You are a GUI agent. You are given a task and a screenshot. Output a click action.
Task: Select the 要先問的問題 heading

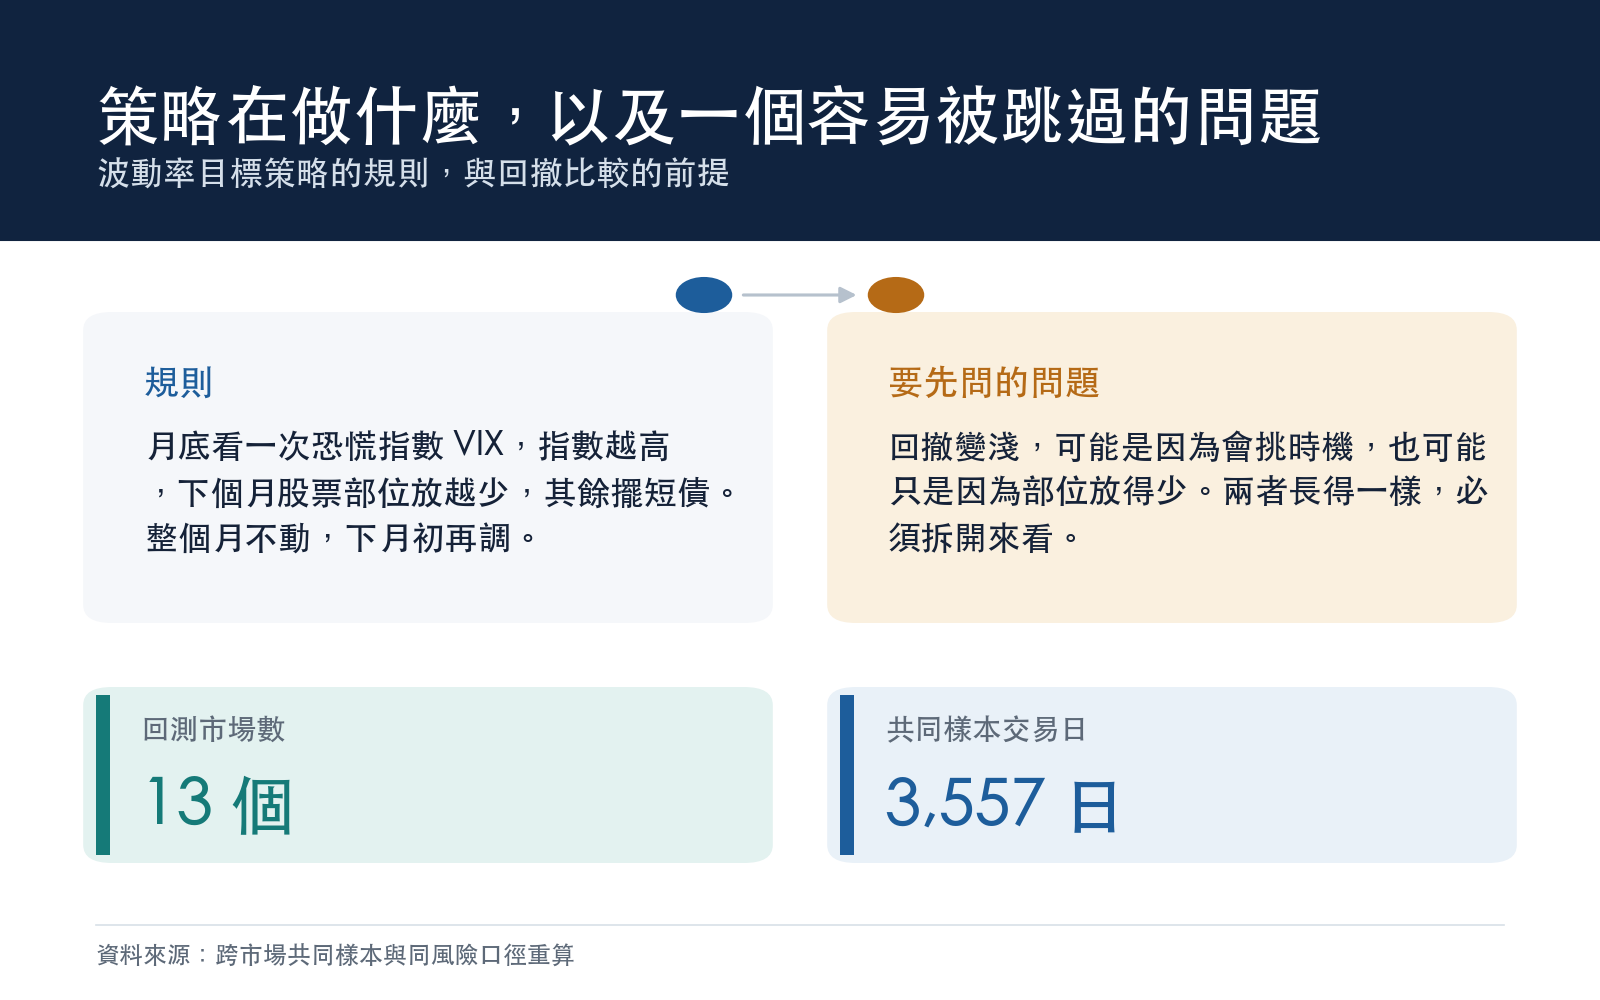995,382
